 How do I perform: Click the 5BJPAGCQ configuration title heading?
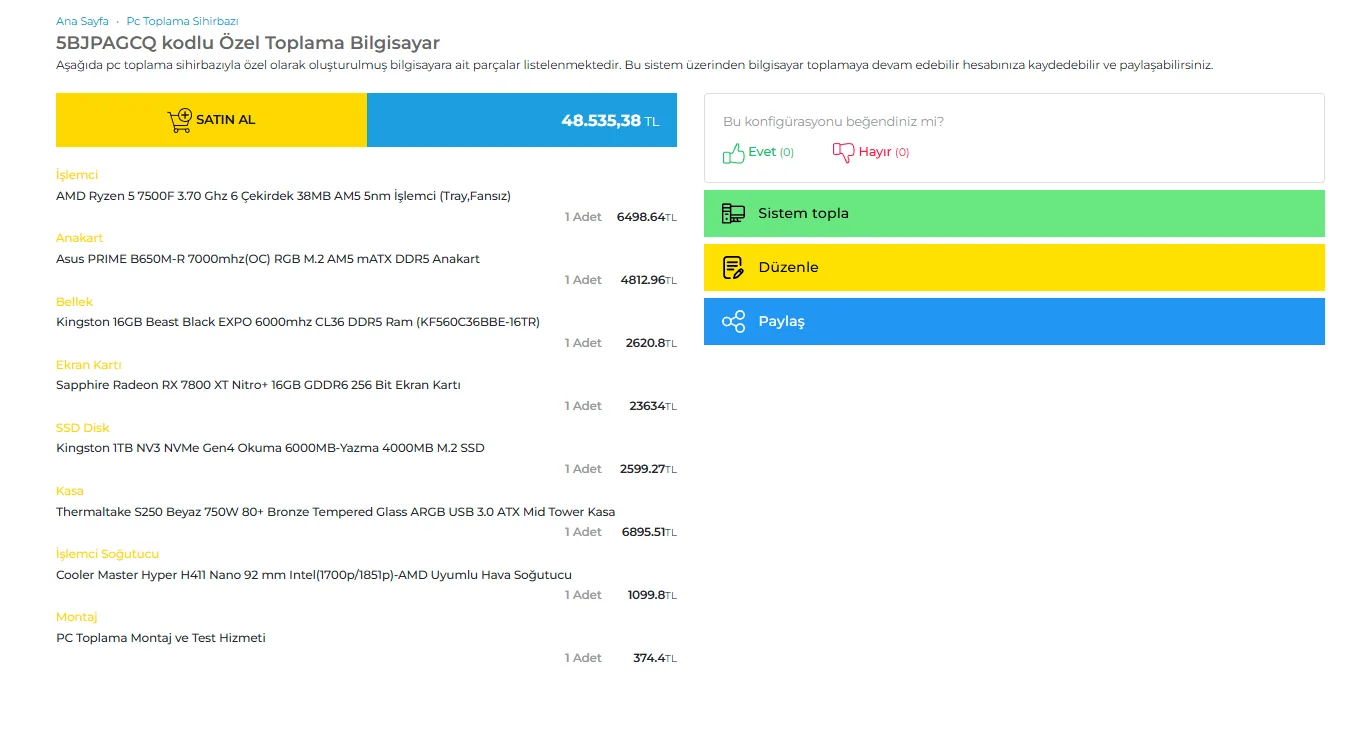[x=248, y=43]
